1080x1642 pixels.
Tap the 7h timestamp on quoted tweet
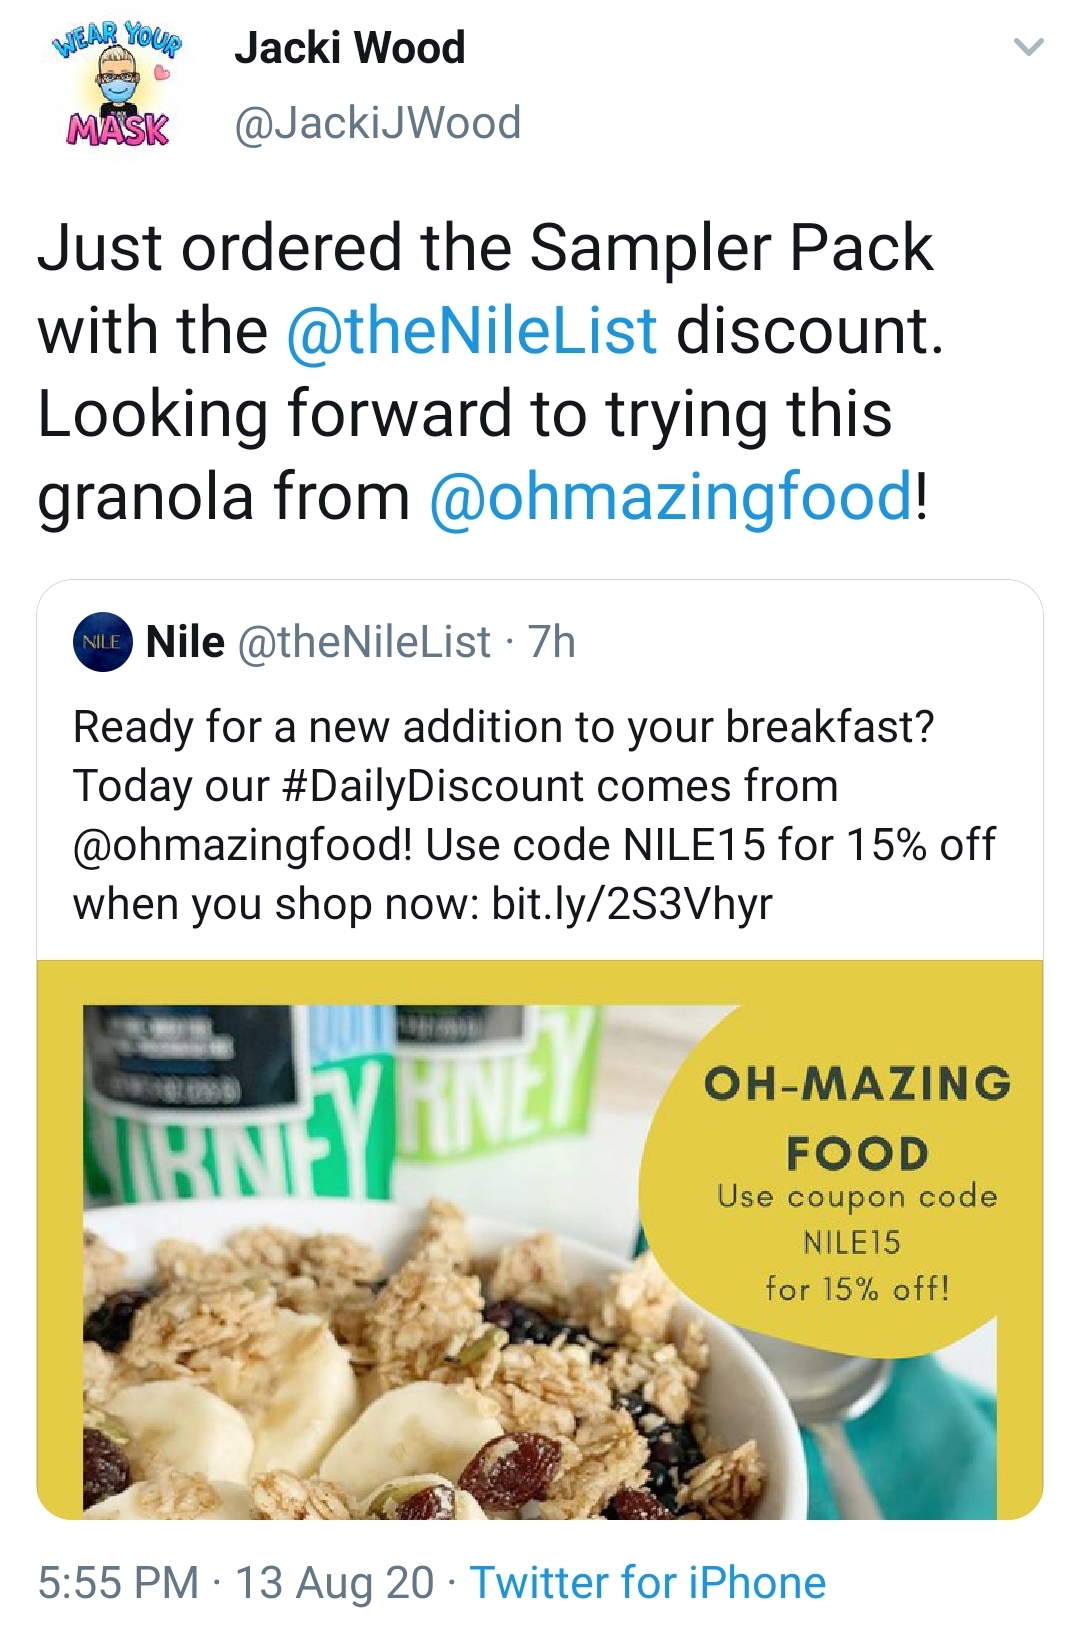[551, 642]
